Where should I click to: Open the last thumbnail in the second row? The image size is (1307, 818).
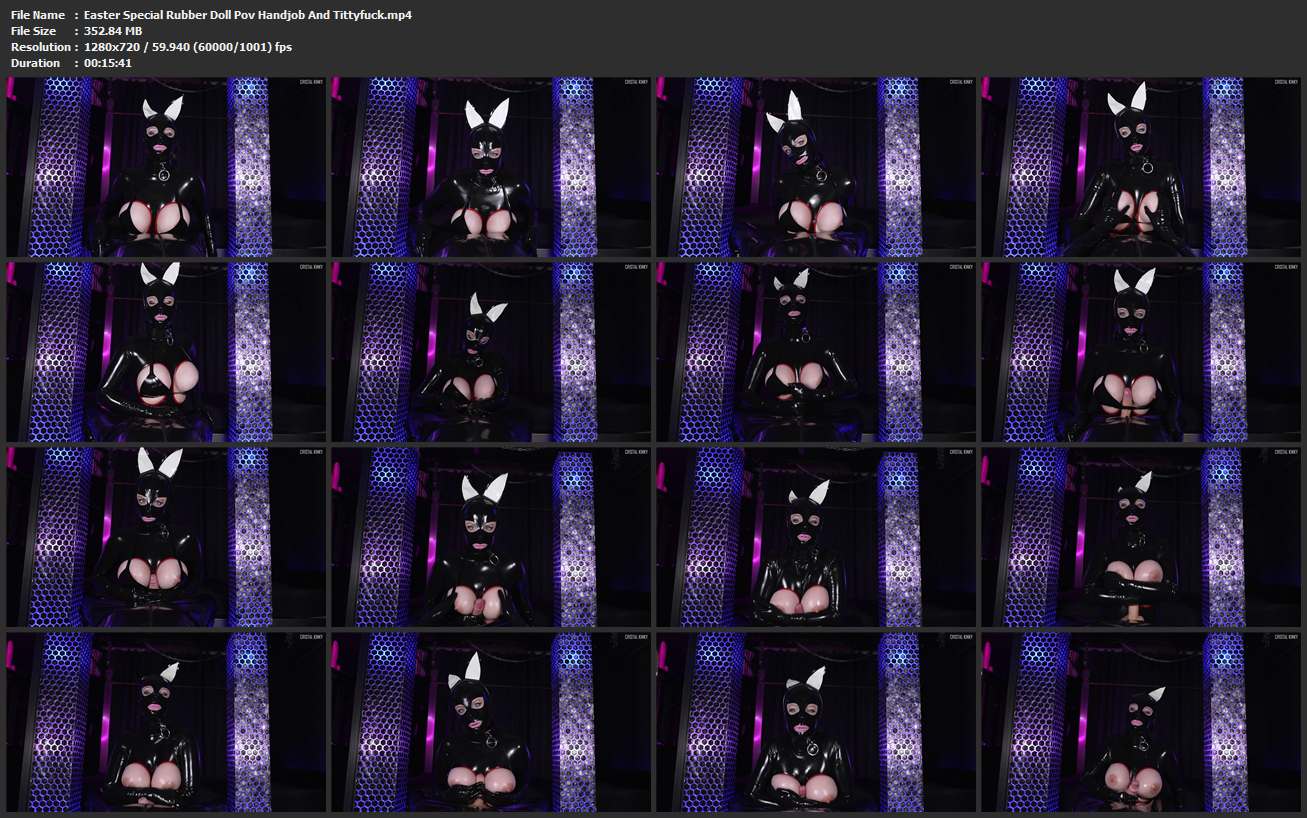pyautogui.click(x=1141, y=352)
